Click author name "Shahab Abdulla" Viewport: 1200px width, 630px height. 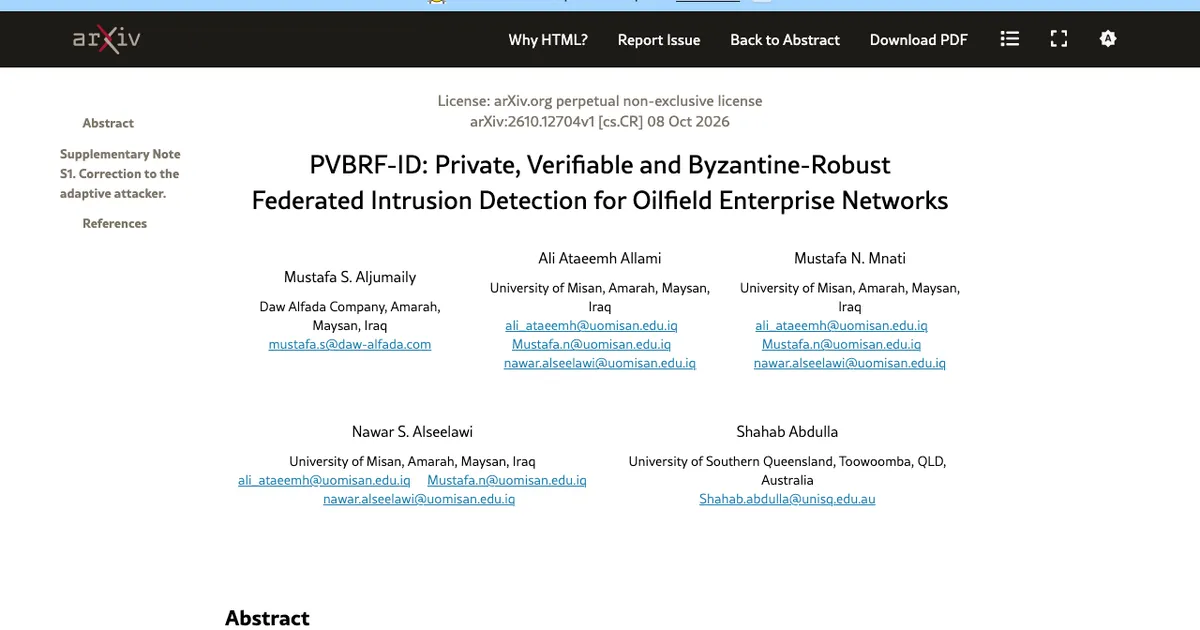point(787,432)
